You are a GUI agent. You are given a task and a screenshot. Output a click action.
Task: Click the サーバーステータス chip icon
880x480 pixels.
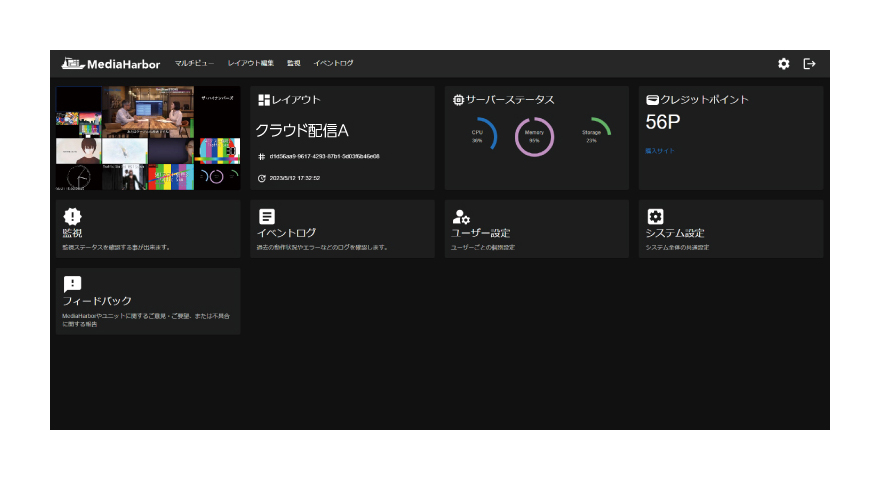459,100
